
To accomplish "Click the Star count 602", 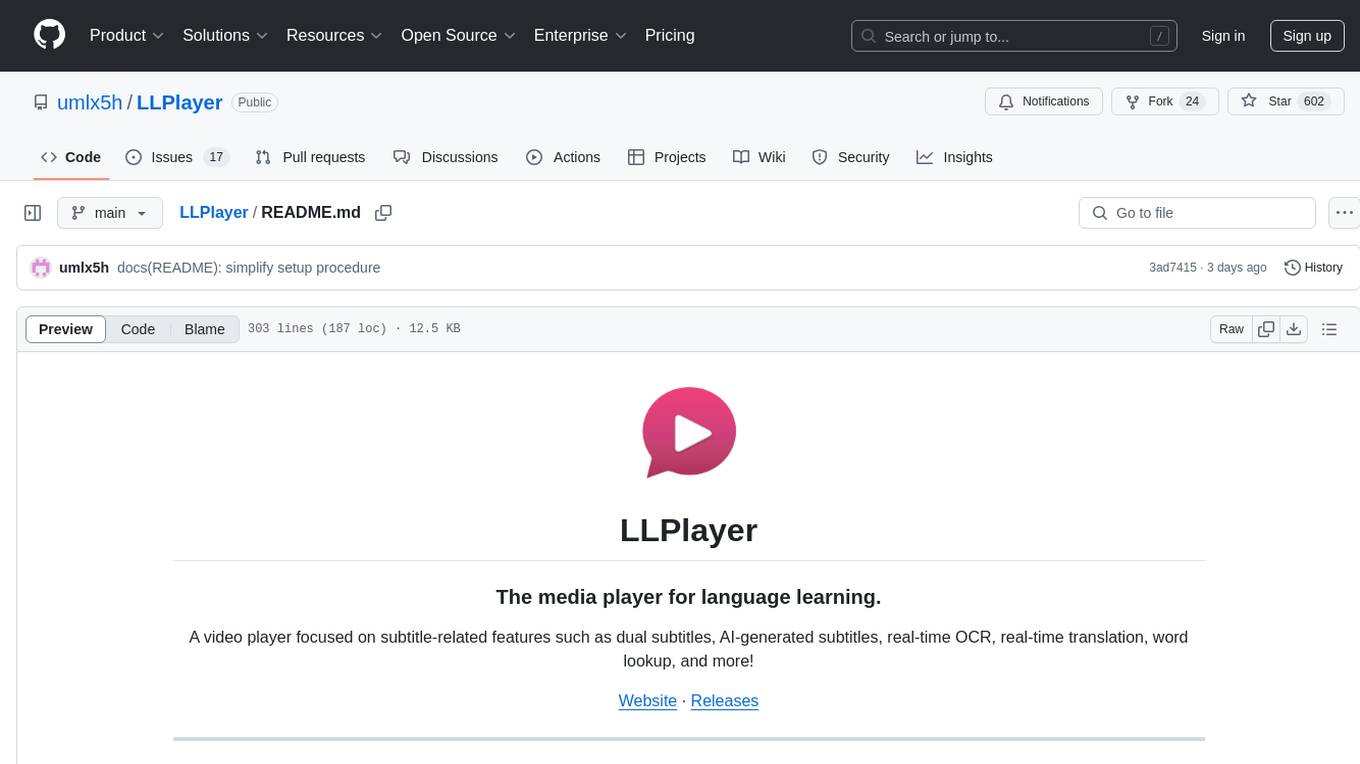I will click(1314, 102).
